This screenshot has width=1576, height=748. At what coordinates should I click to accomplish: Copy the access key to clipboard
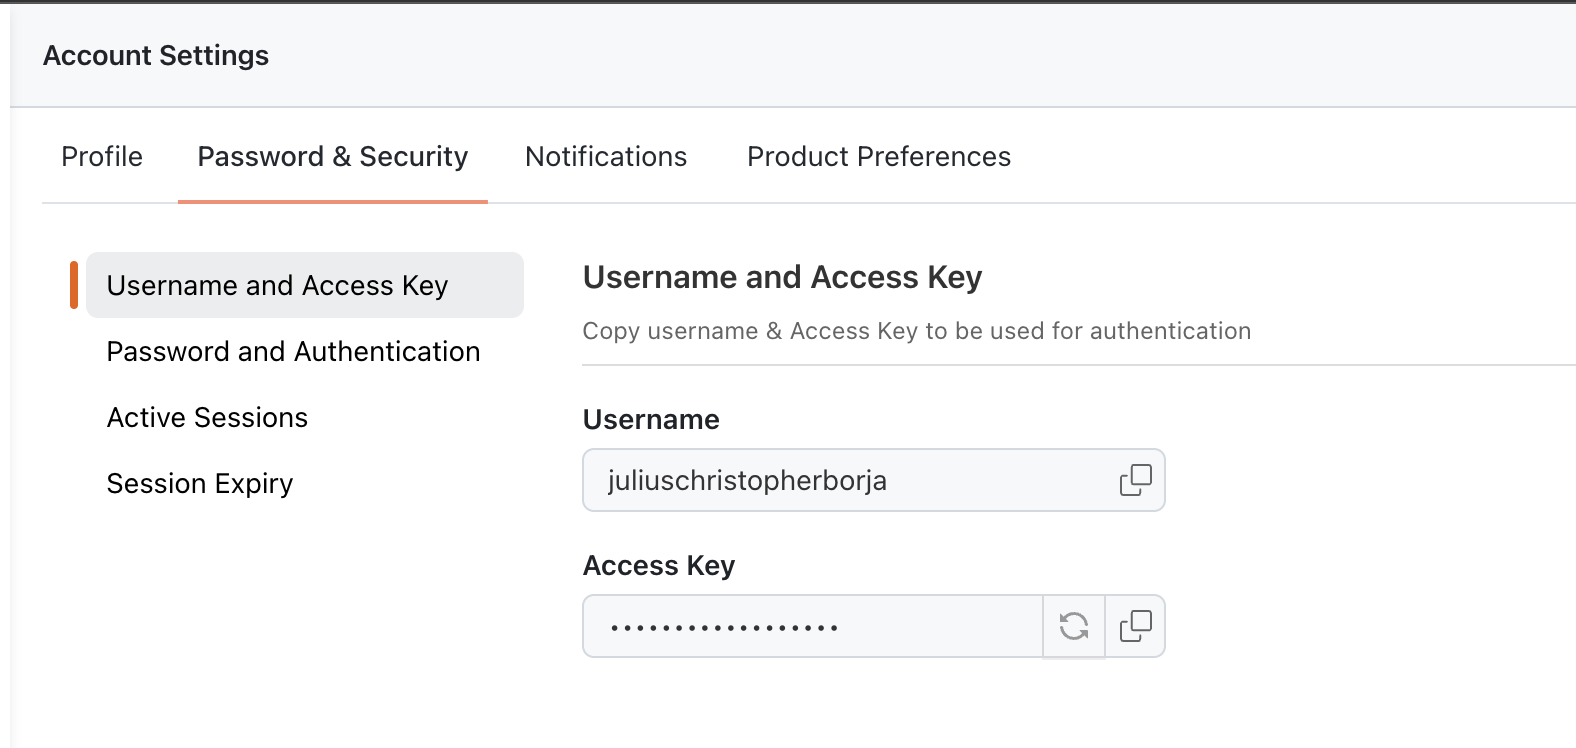(x=1135, y=626)
